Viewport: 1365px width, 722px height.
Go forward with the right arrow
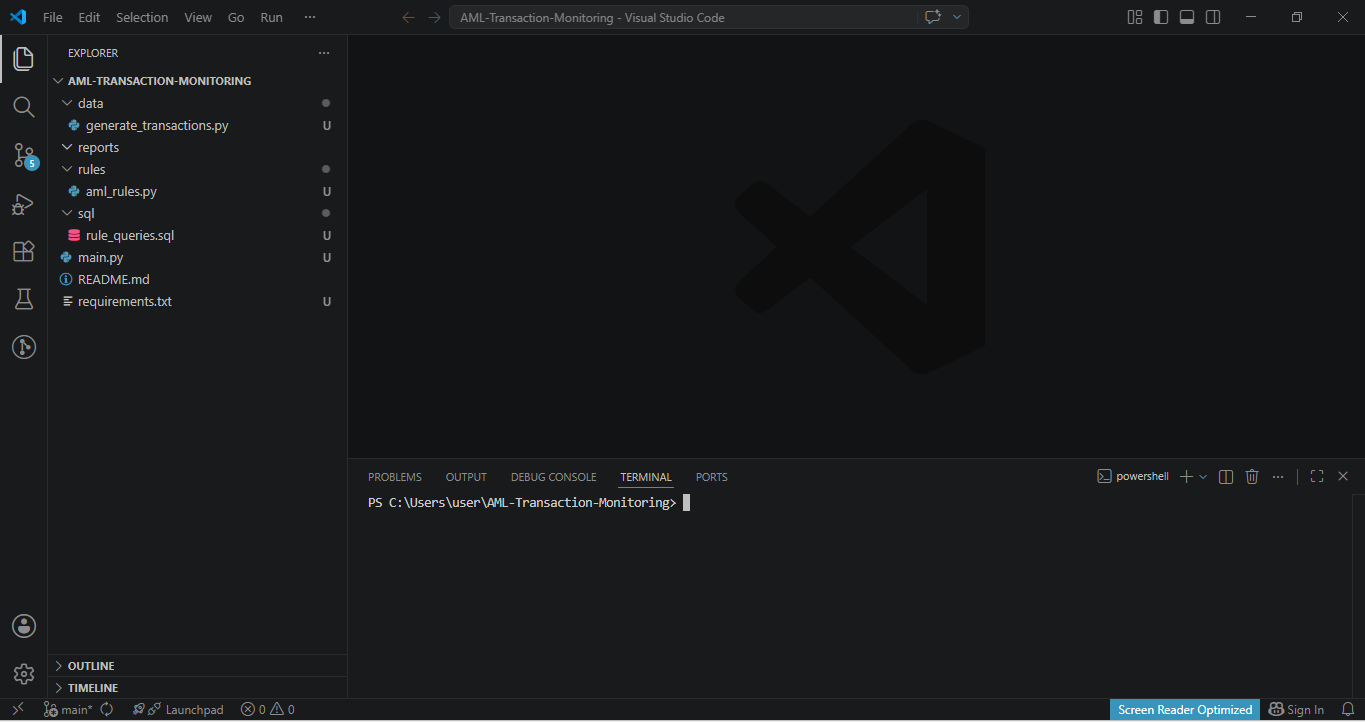(434, 17)
